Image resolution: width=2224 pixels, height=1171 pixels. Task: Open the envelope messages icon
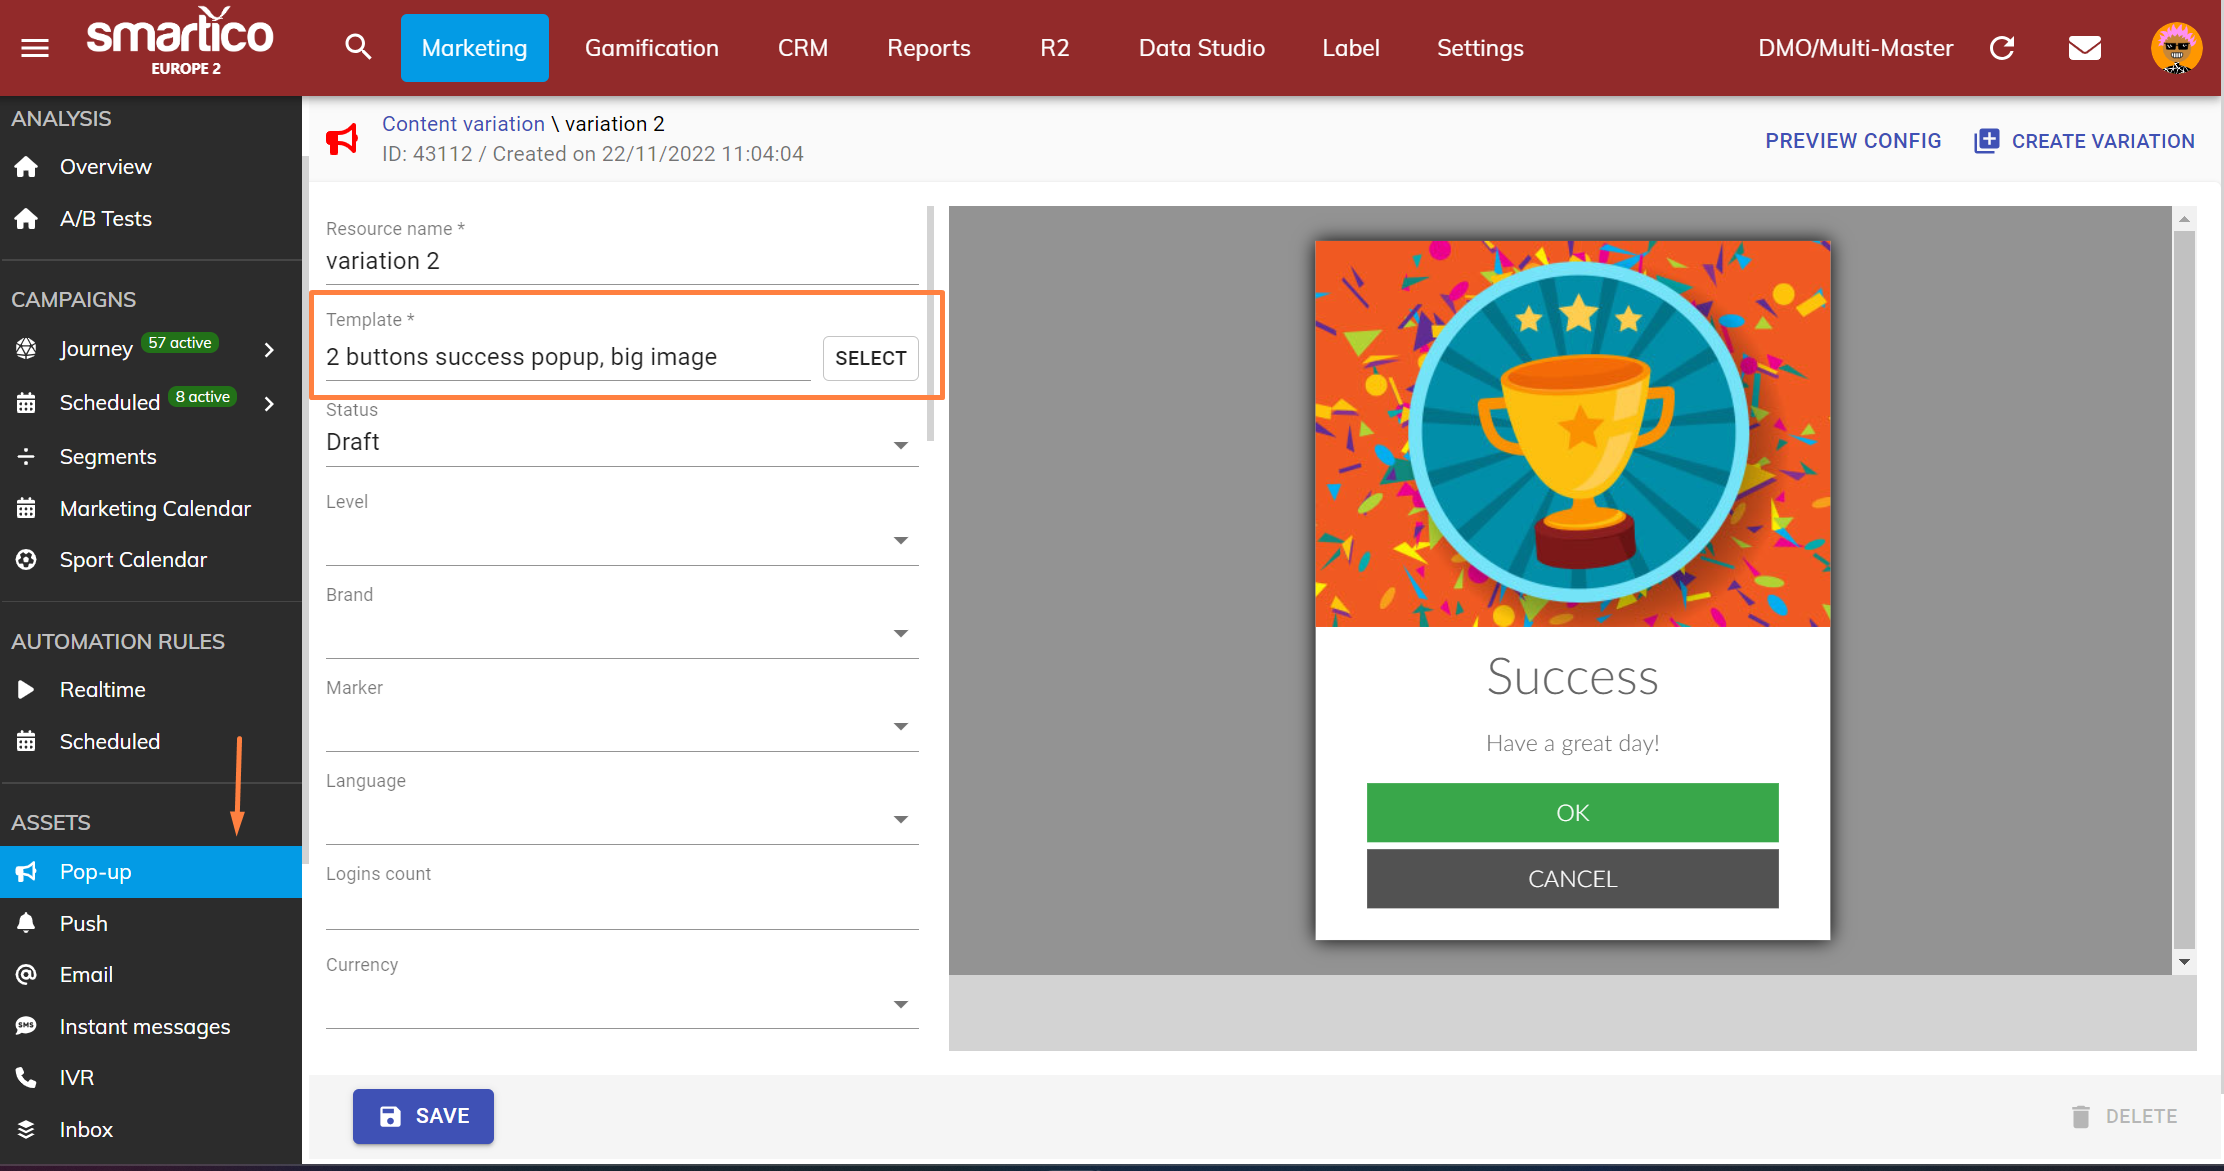pyautogui.click(x=2084, y=48)
